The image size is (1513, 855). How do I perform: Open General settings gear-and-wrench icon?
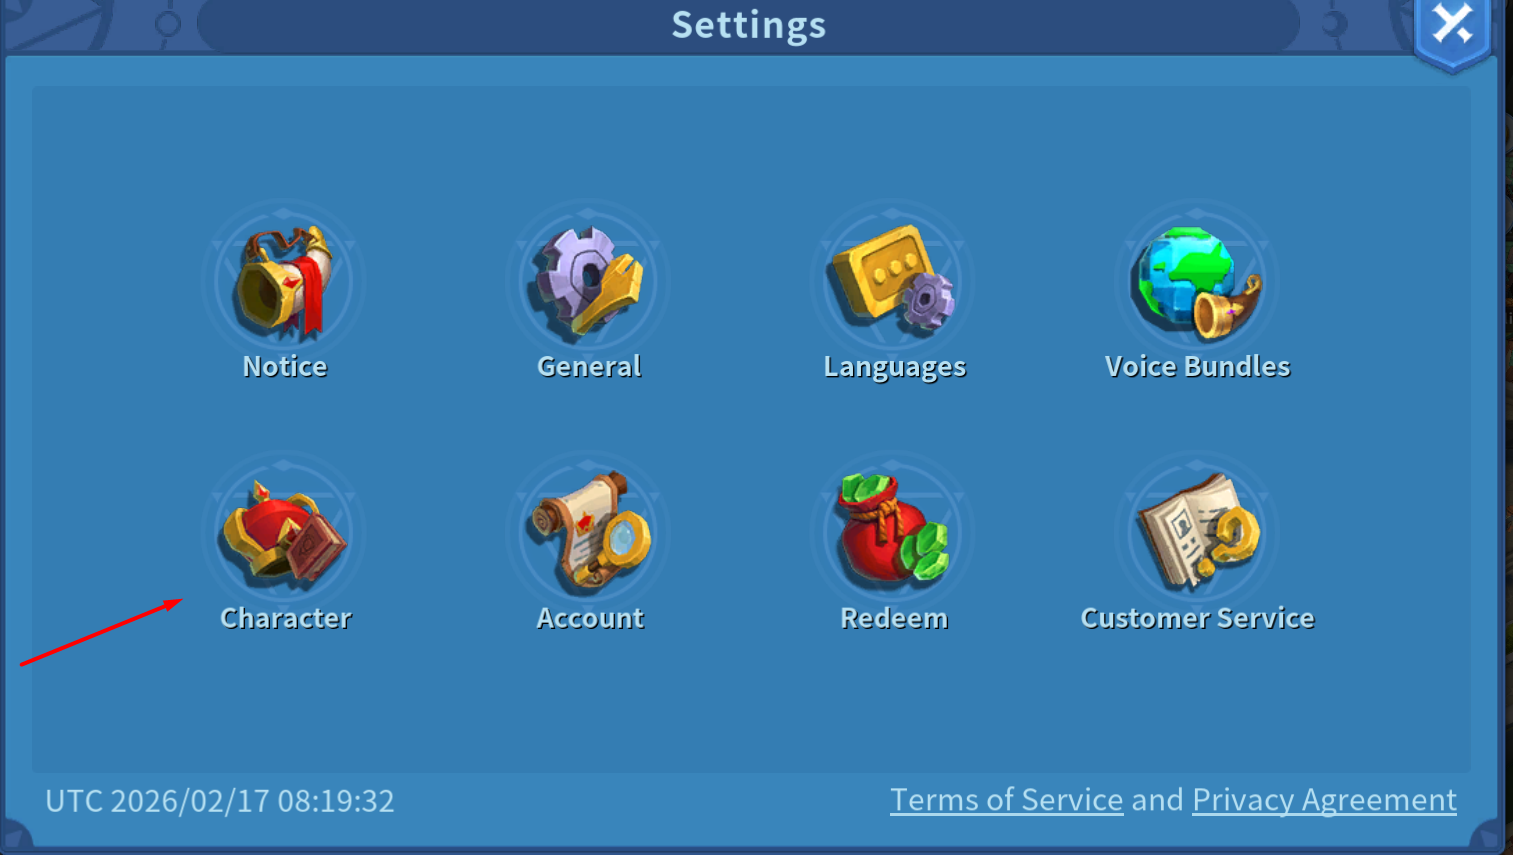pos(589,281)
